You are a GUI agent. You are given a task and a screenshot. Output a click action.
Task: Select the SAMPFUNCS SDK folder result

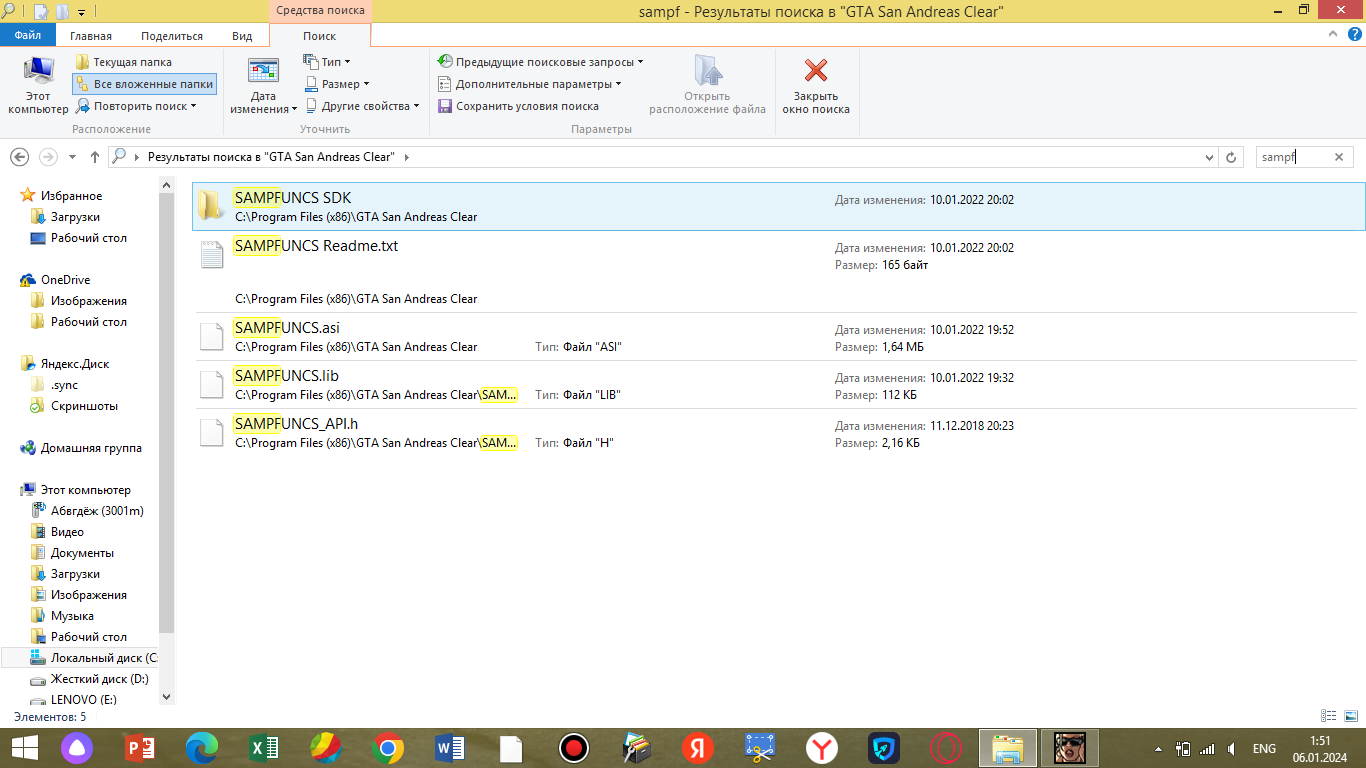coord(778,206)
